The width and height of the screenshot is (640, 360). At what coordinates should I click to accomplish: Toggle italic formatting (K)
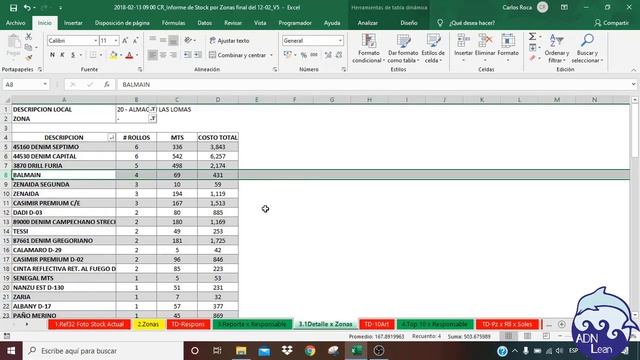tap(62, 55)
